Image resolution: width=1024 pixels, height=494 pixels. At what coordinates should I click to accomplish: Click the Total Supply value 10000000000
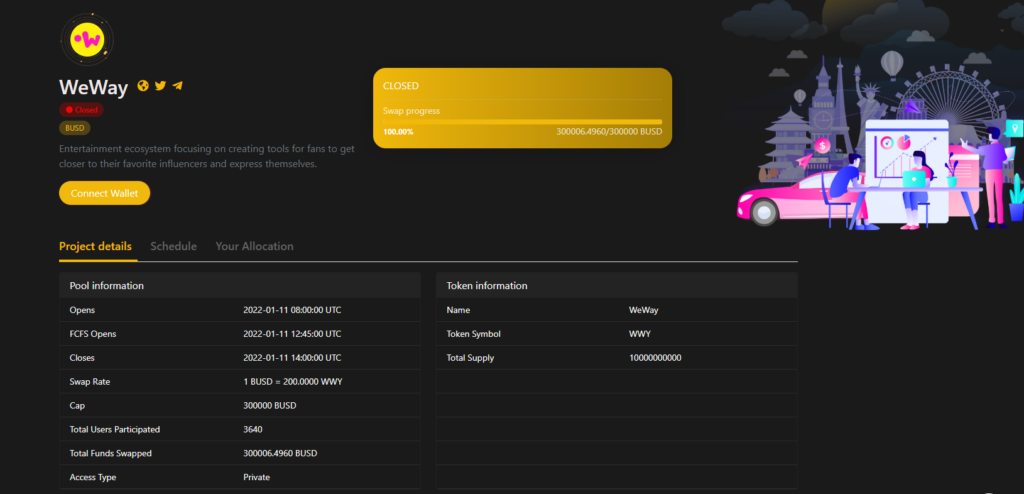click(x=655, y=358)
